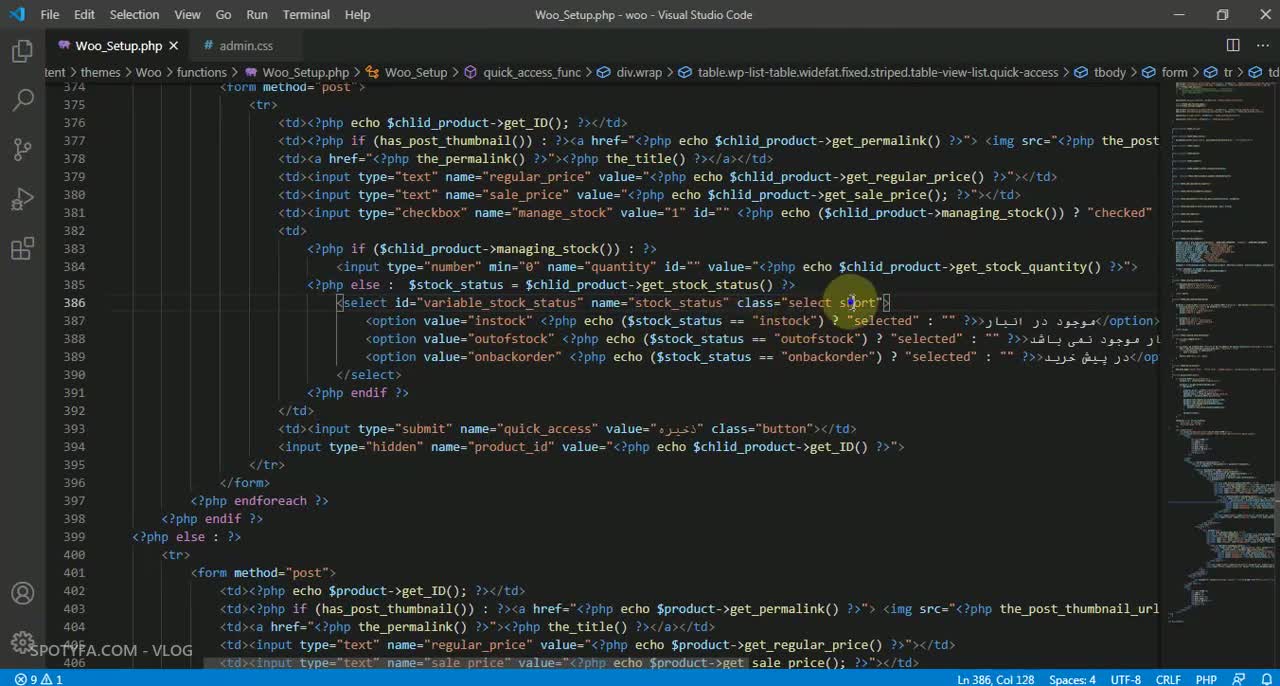
Task: Open the Selection menu
Action: [x=134, y=15]
